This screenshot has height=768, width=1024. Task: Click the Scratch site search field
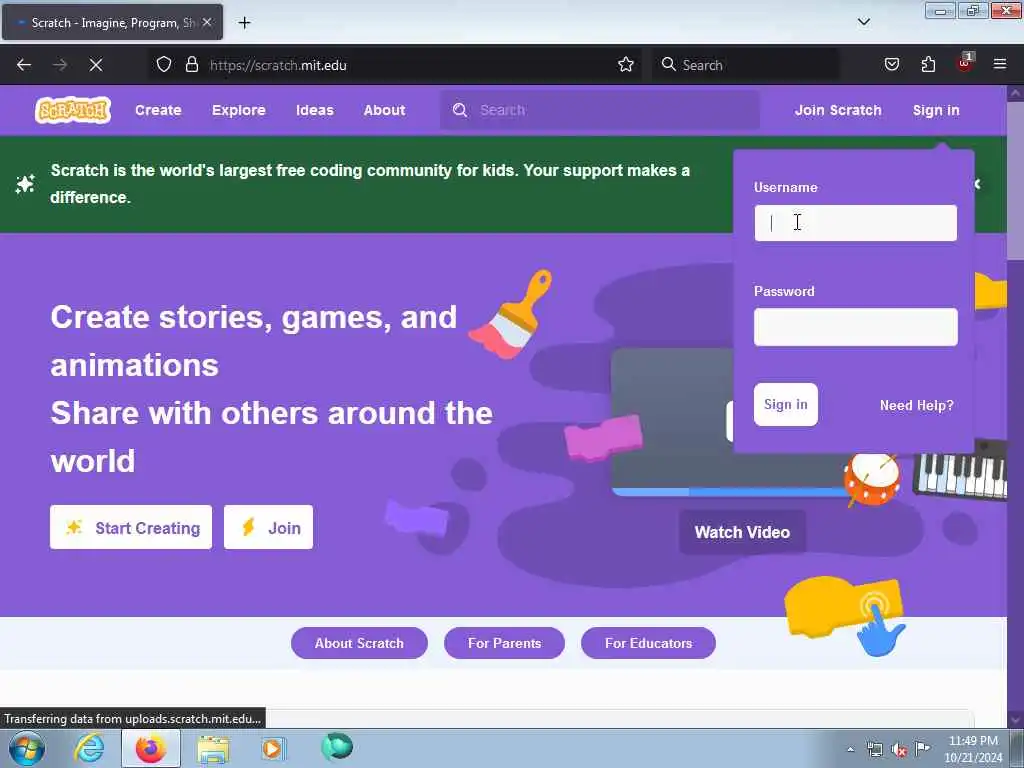(x=600, y=110)
